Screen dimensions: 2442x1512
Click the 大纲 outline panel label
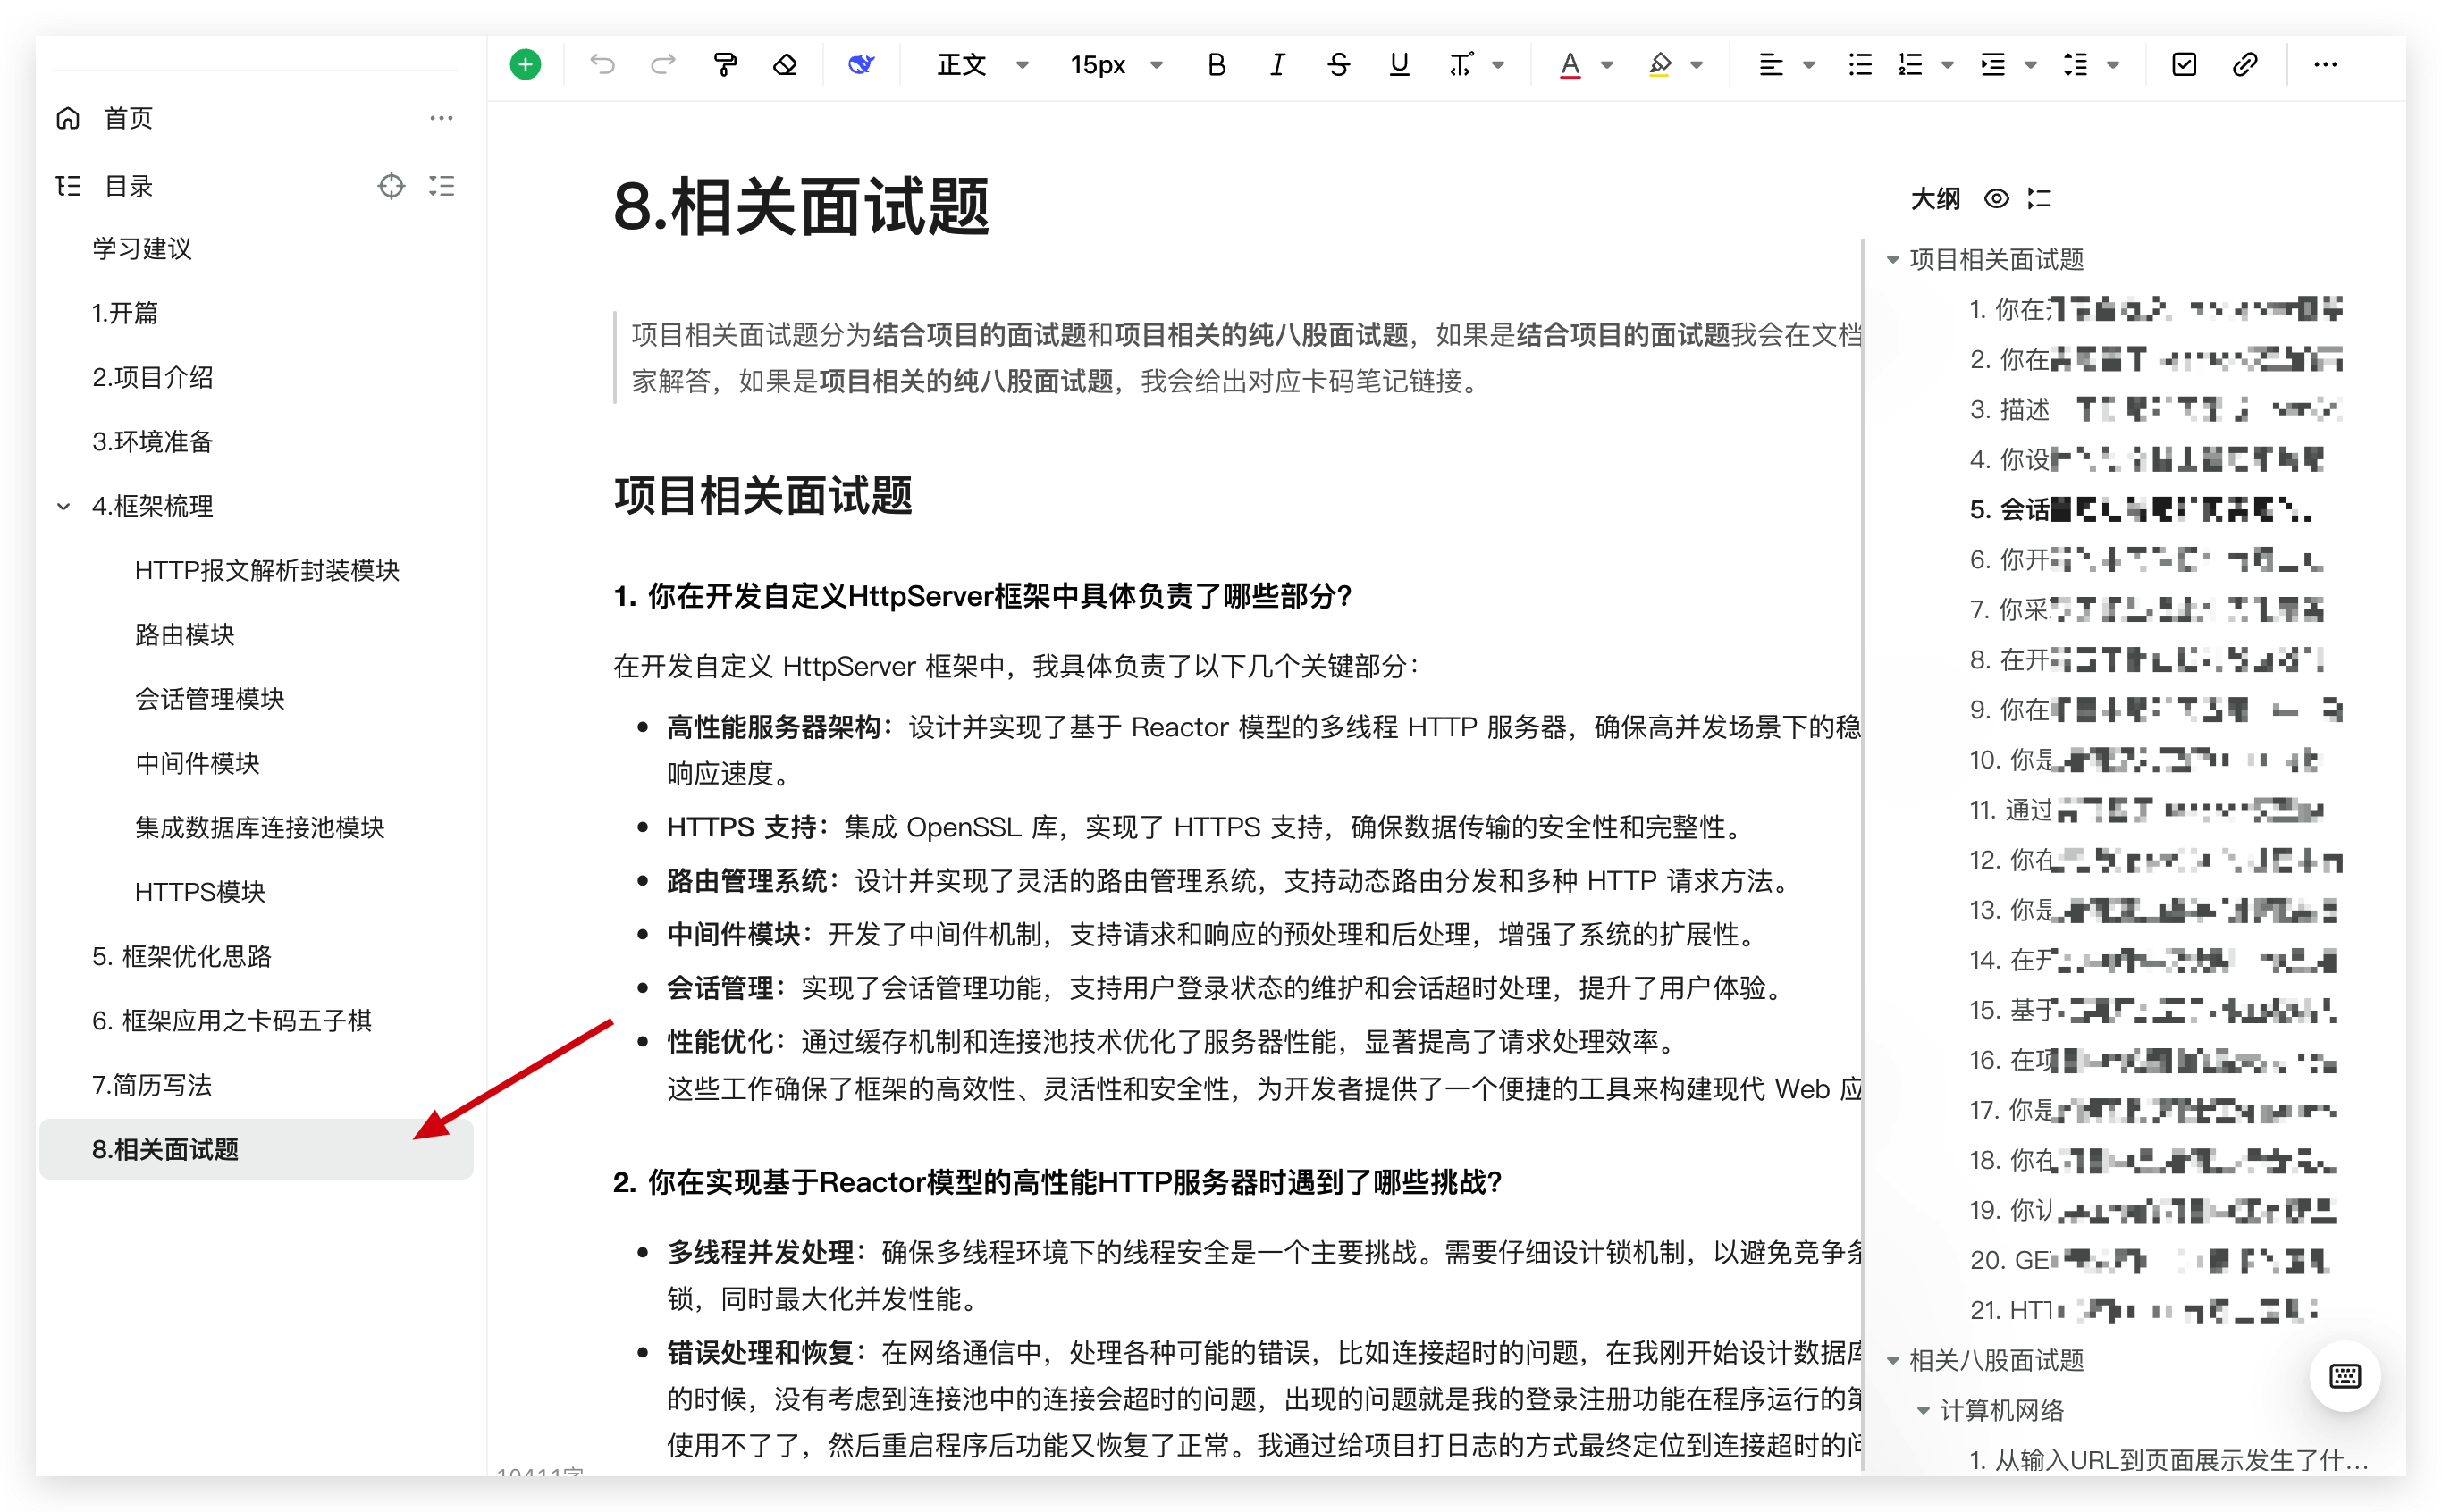1935,199
